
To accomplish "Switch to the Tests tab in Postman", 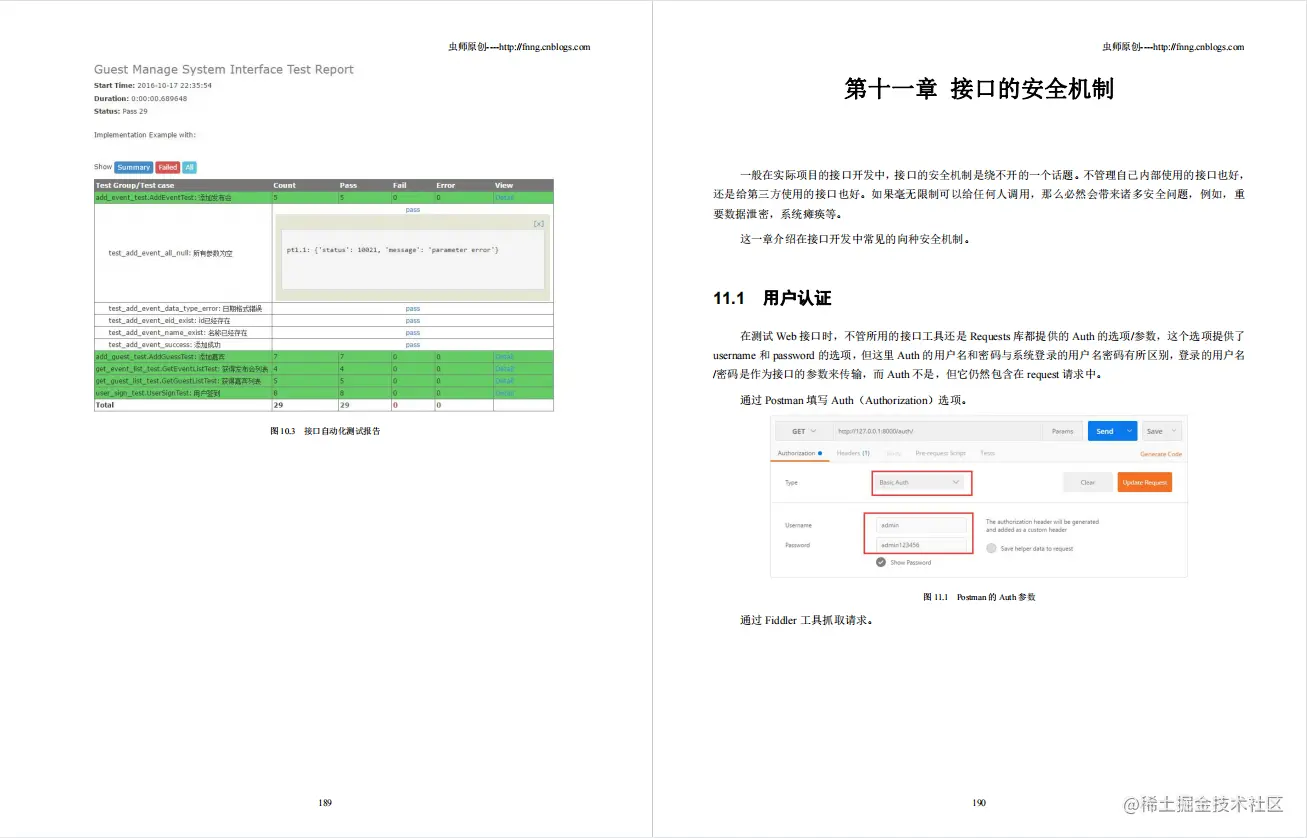I will [x=988, y=453].
